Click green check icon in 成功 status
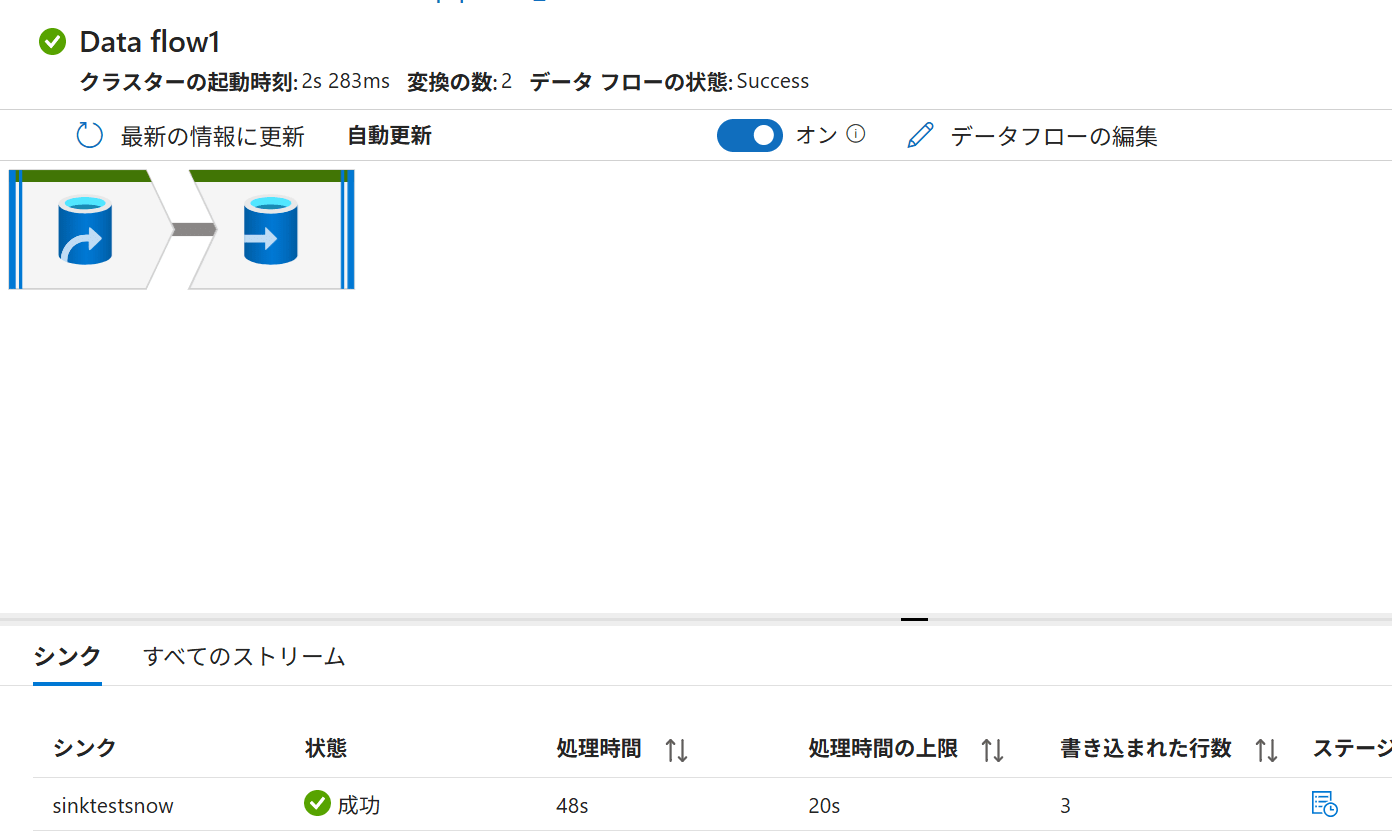The image size is (1392, 835). pyautogui.click(x=317, y=803)
